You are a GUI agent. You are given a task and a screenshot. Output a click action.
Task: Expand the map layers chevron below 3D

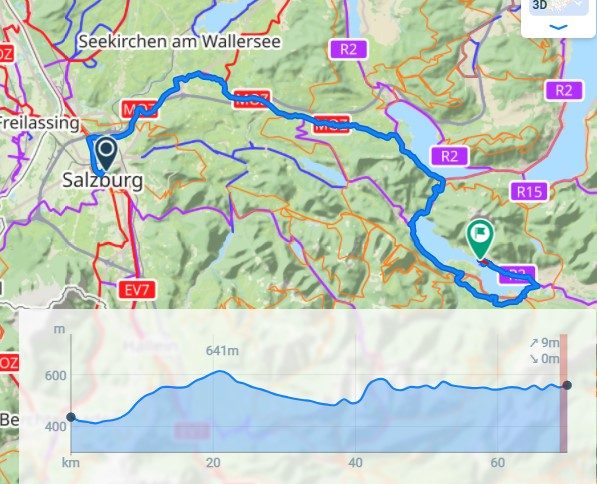(x=559, y=27)
